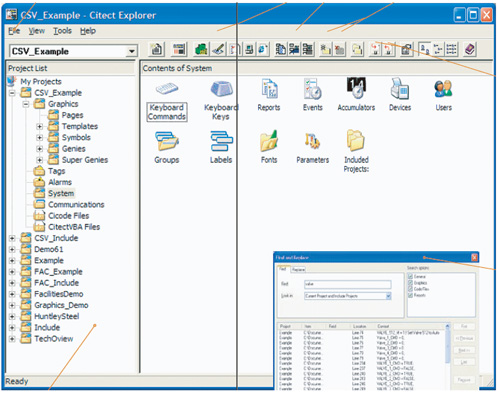Click the Previous button in Find and Replace
Screen dimensions: 500x395
tap(464, 338)
